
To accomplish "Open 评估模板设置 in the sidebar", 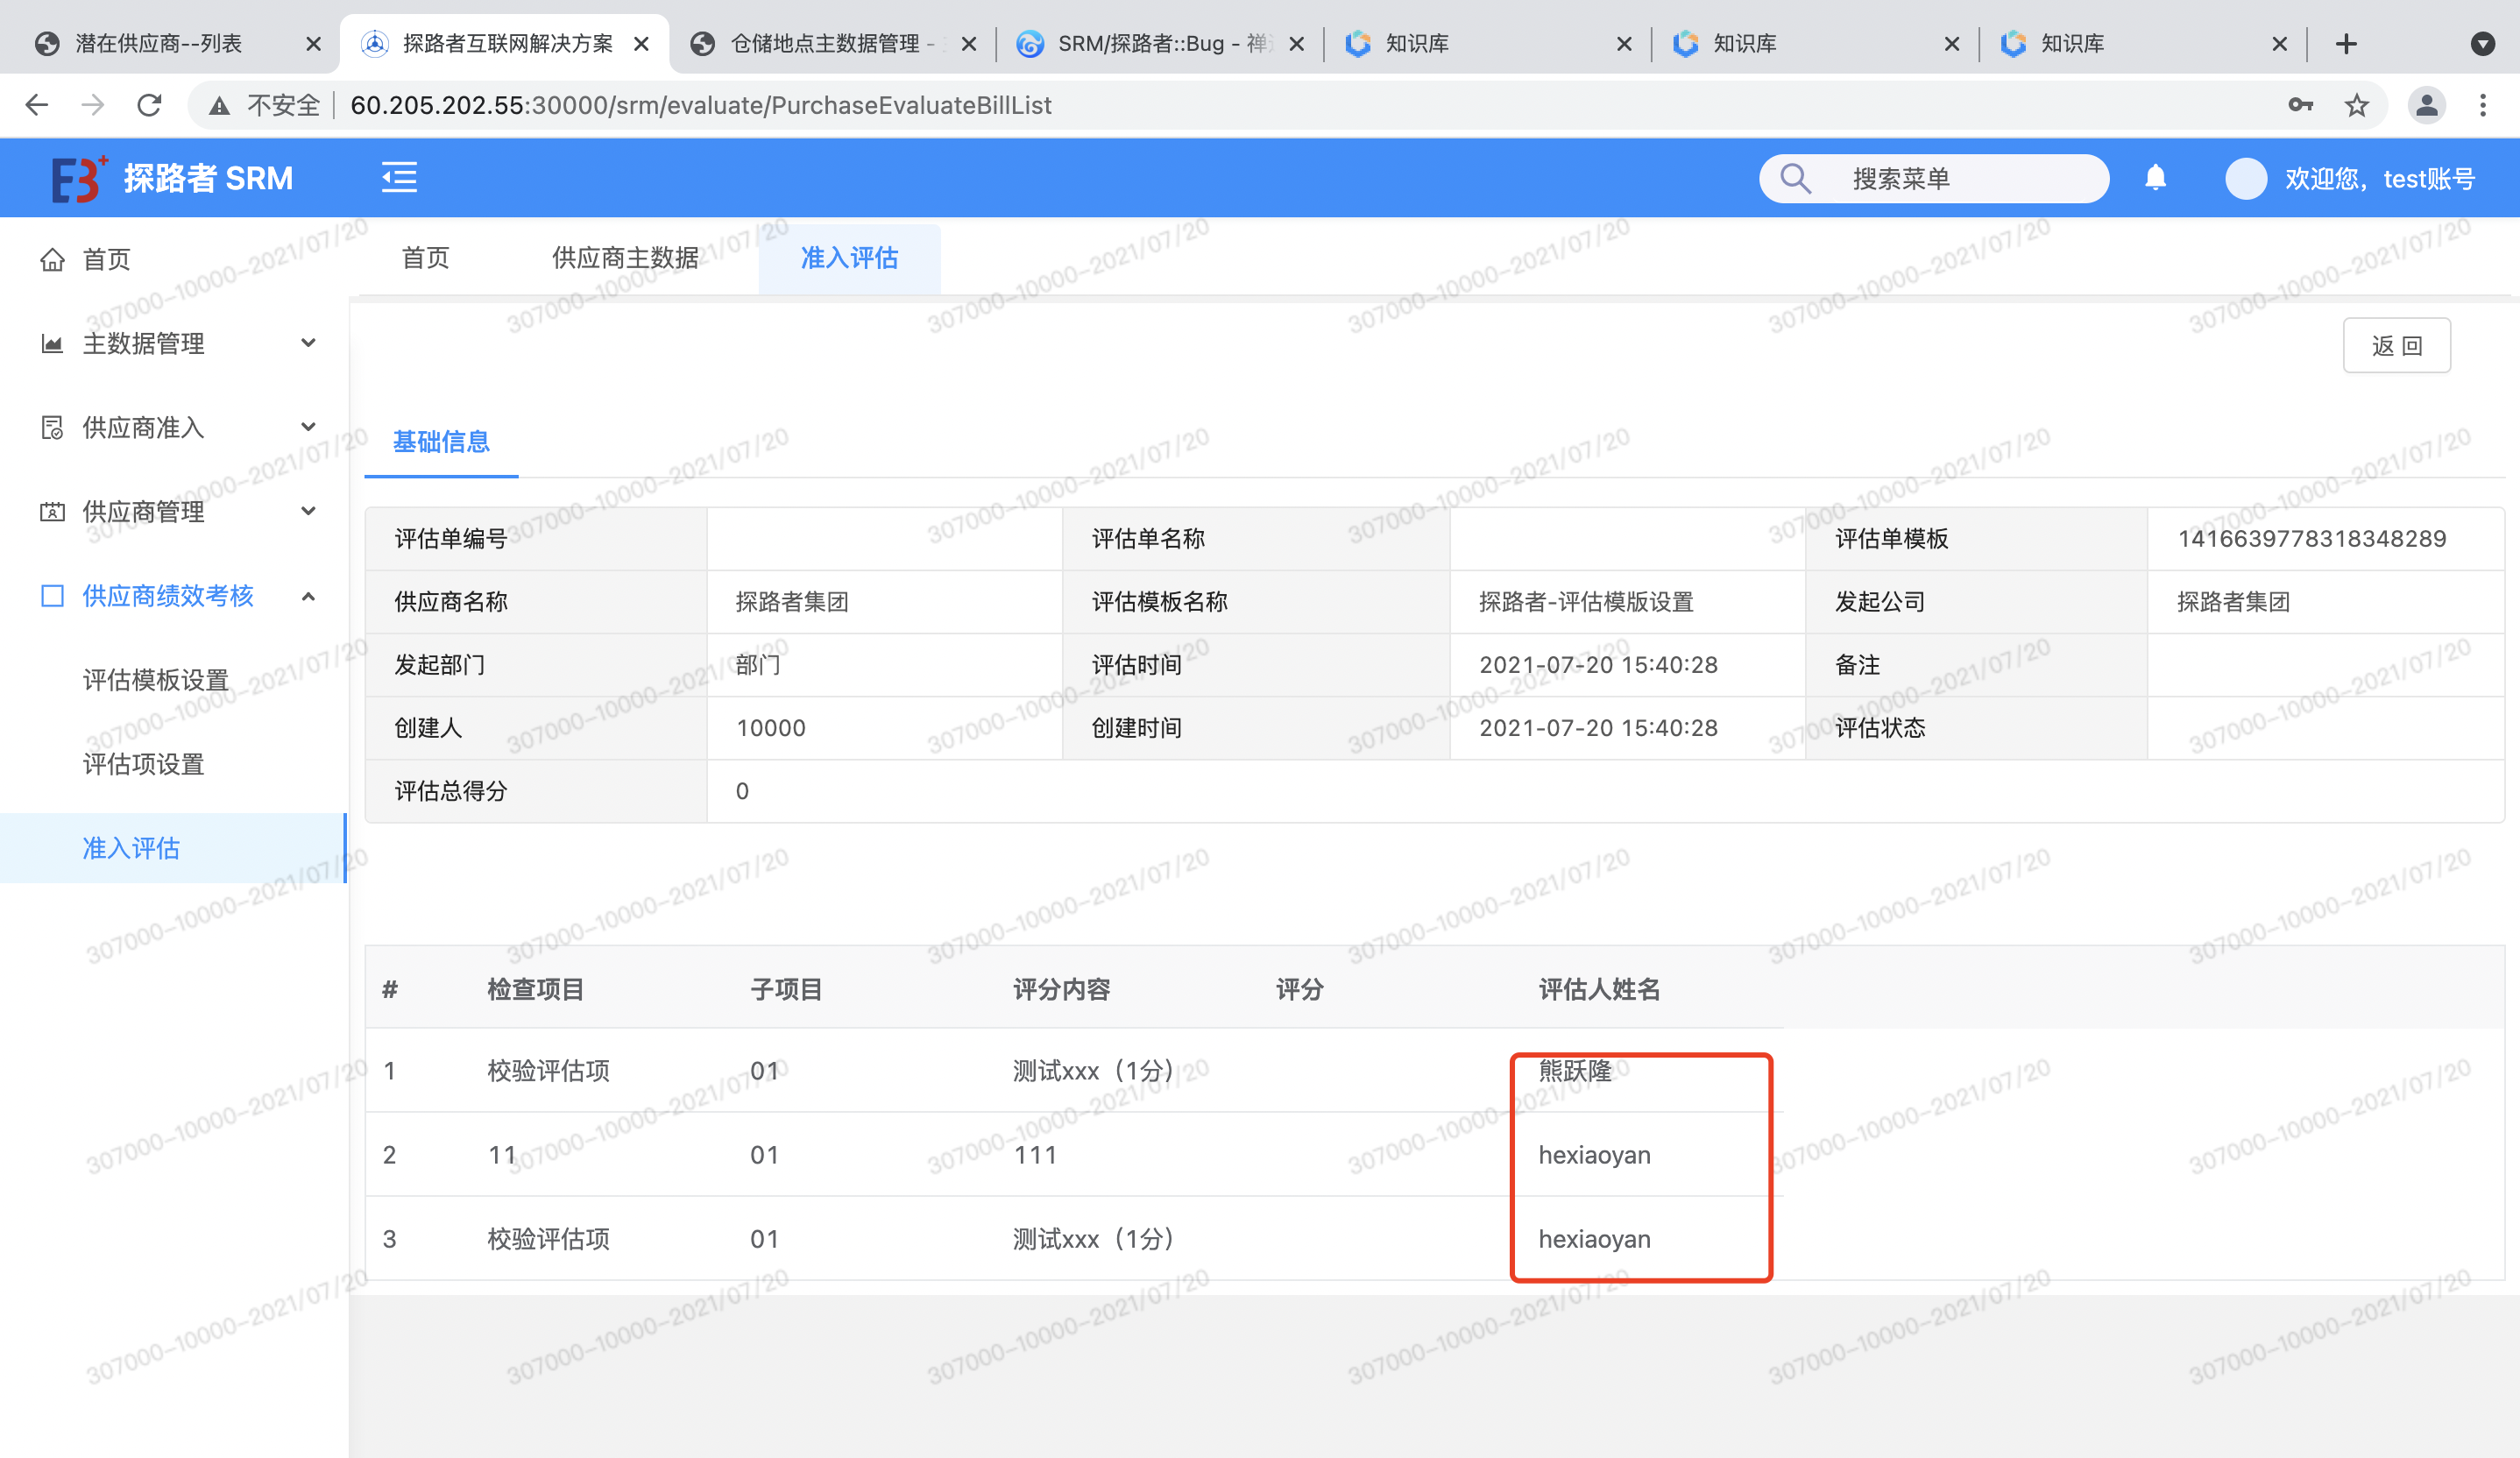I will click(156, 680).
